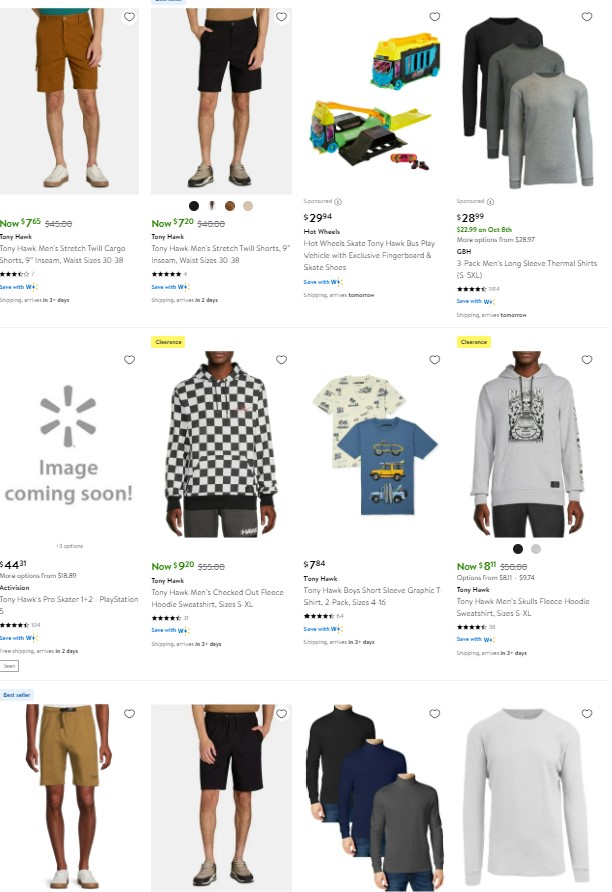612x892 pixels.
Task: Open the Checked Out Fleece Hoodie Sweatshirt title
Action: coord(217,598)
